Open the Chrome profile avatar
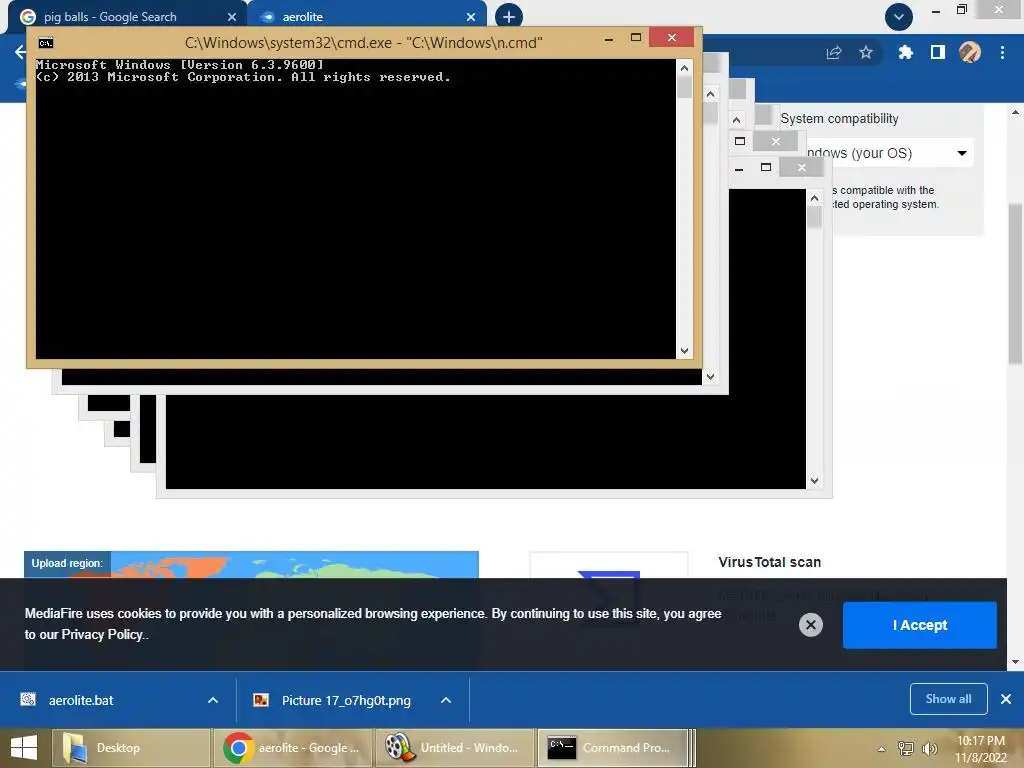This screenshot has height=768, width=1024. pyautogui.click(x=970, y=52)
